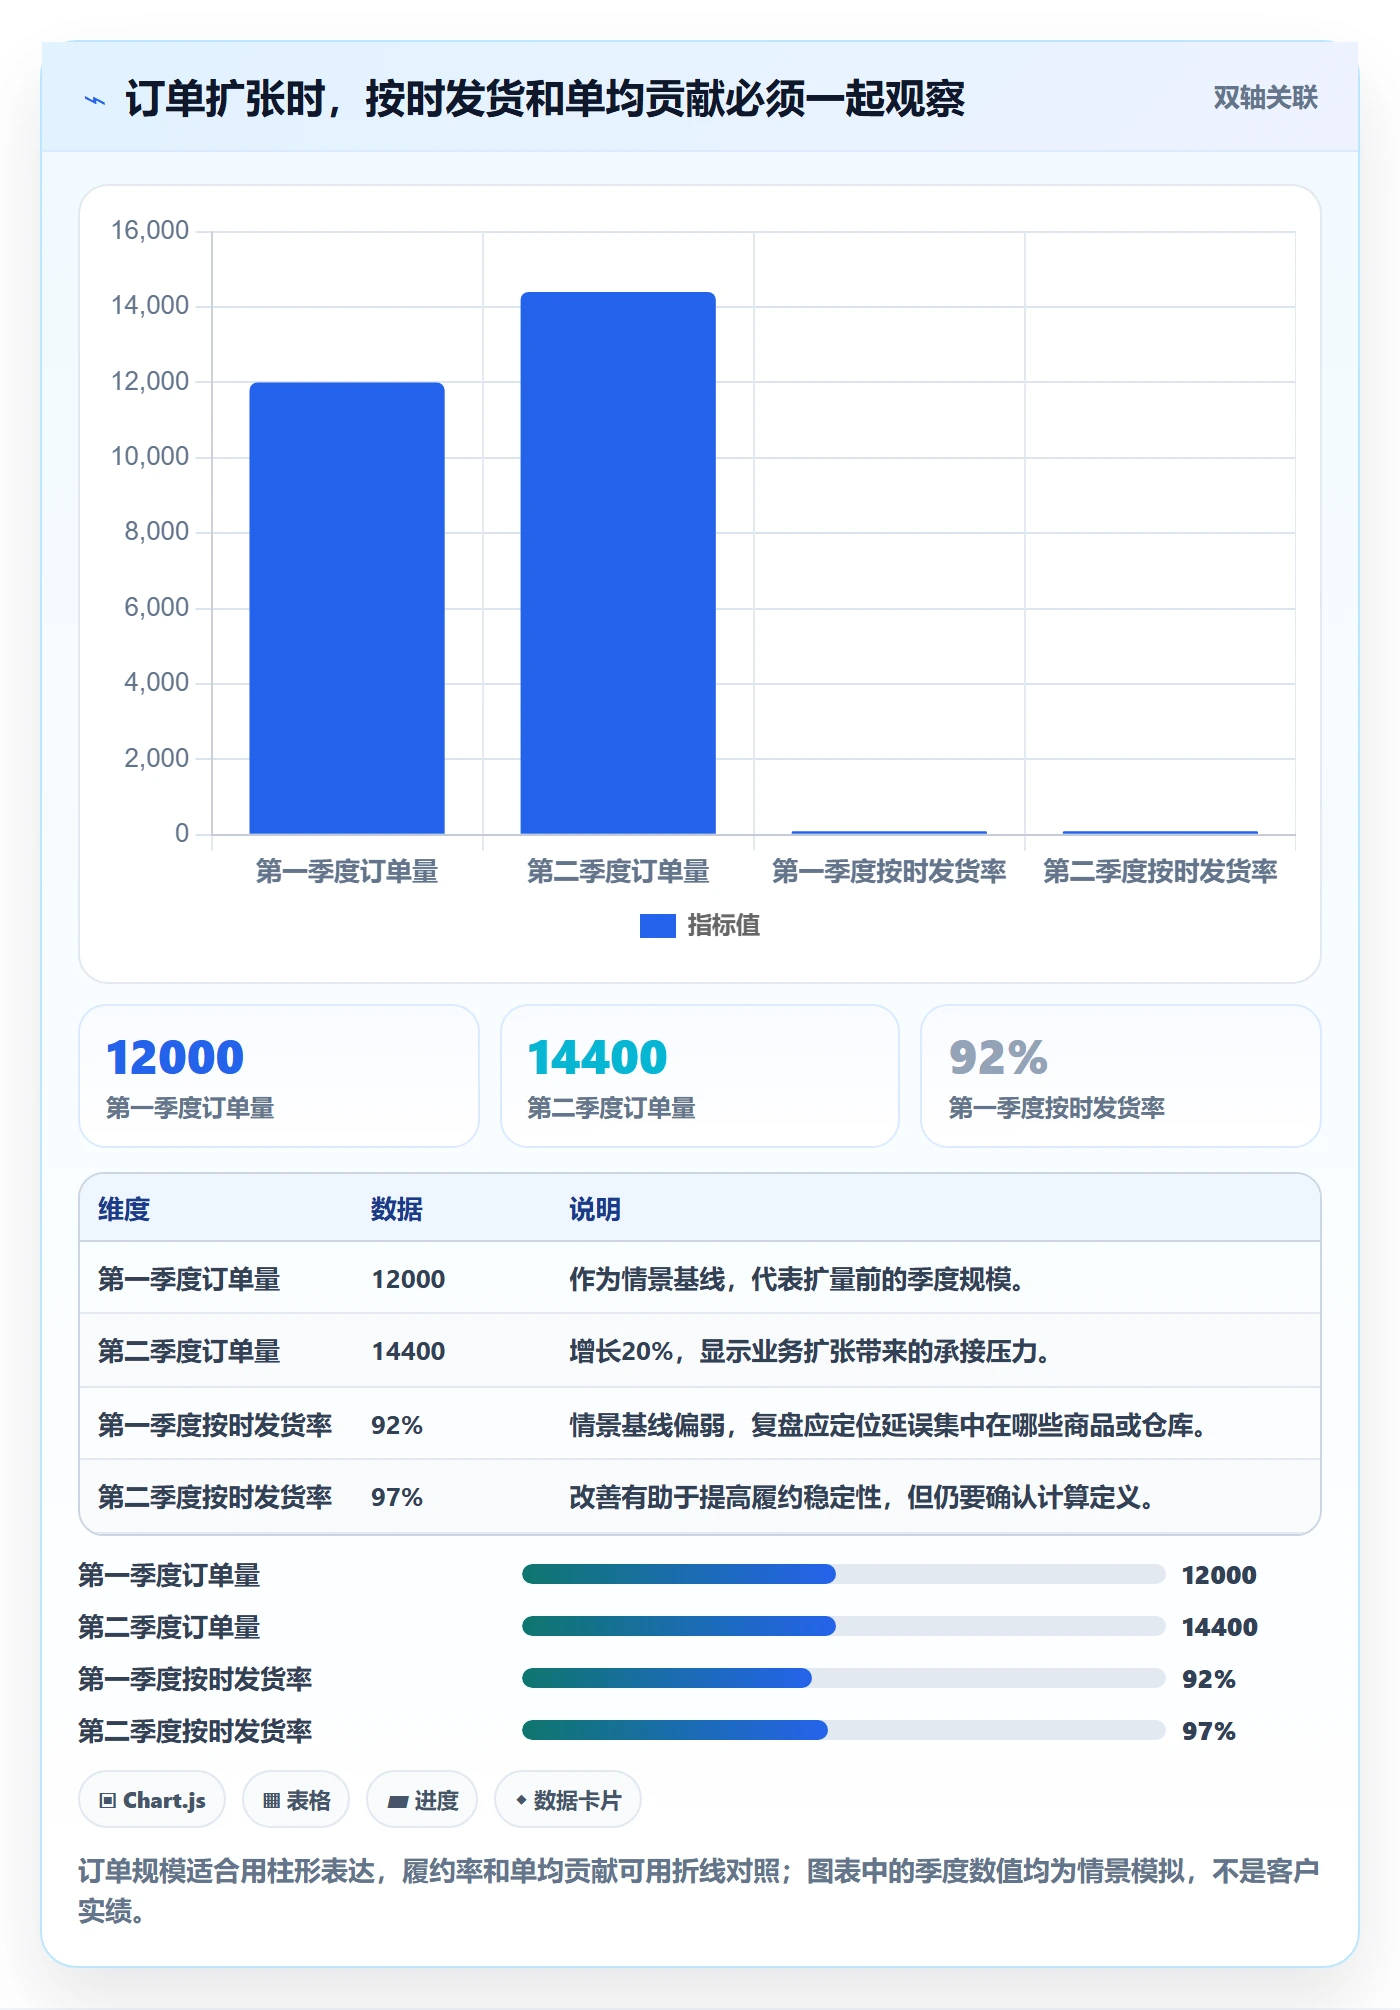
Task: Click the 第一季度订单量 progress bar
Action: pyautogui.click(x=843, y=1574)
